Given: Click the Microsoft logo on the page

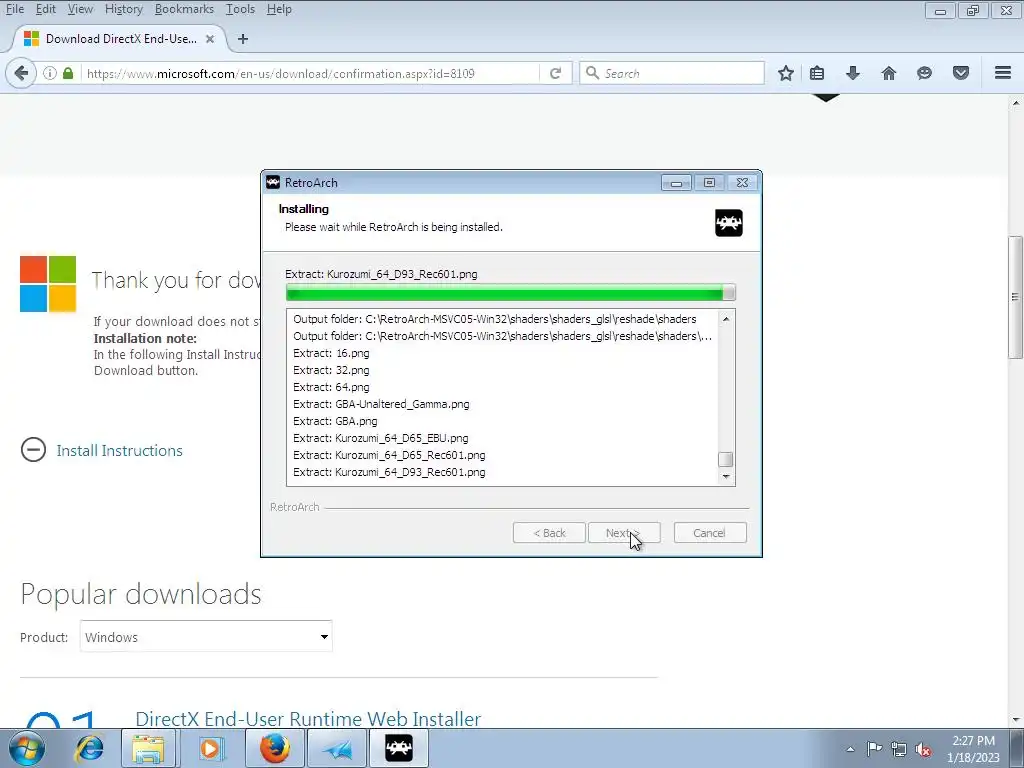Looking at the screenshot, I should tap(48, 283).
